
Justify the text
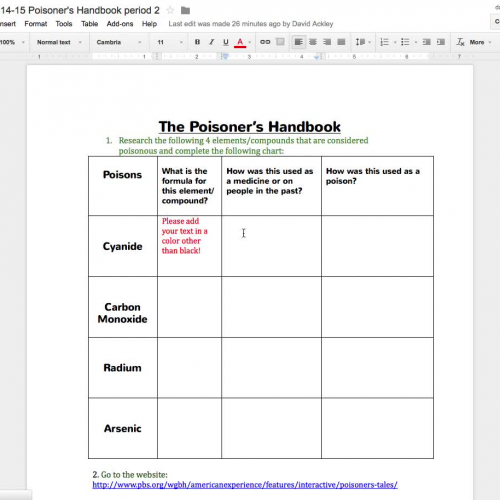point(341,42)
